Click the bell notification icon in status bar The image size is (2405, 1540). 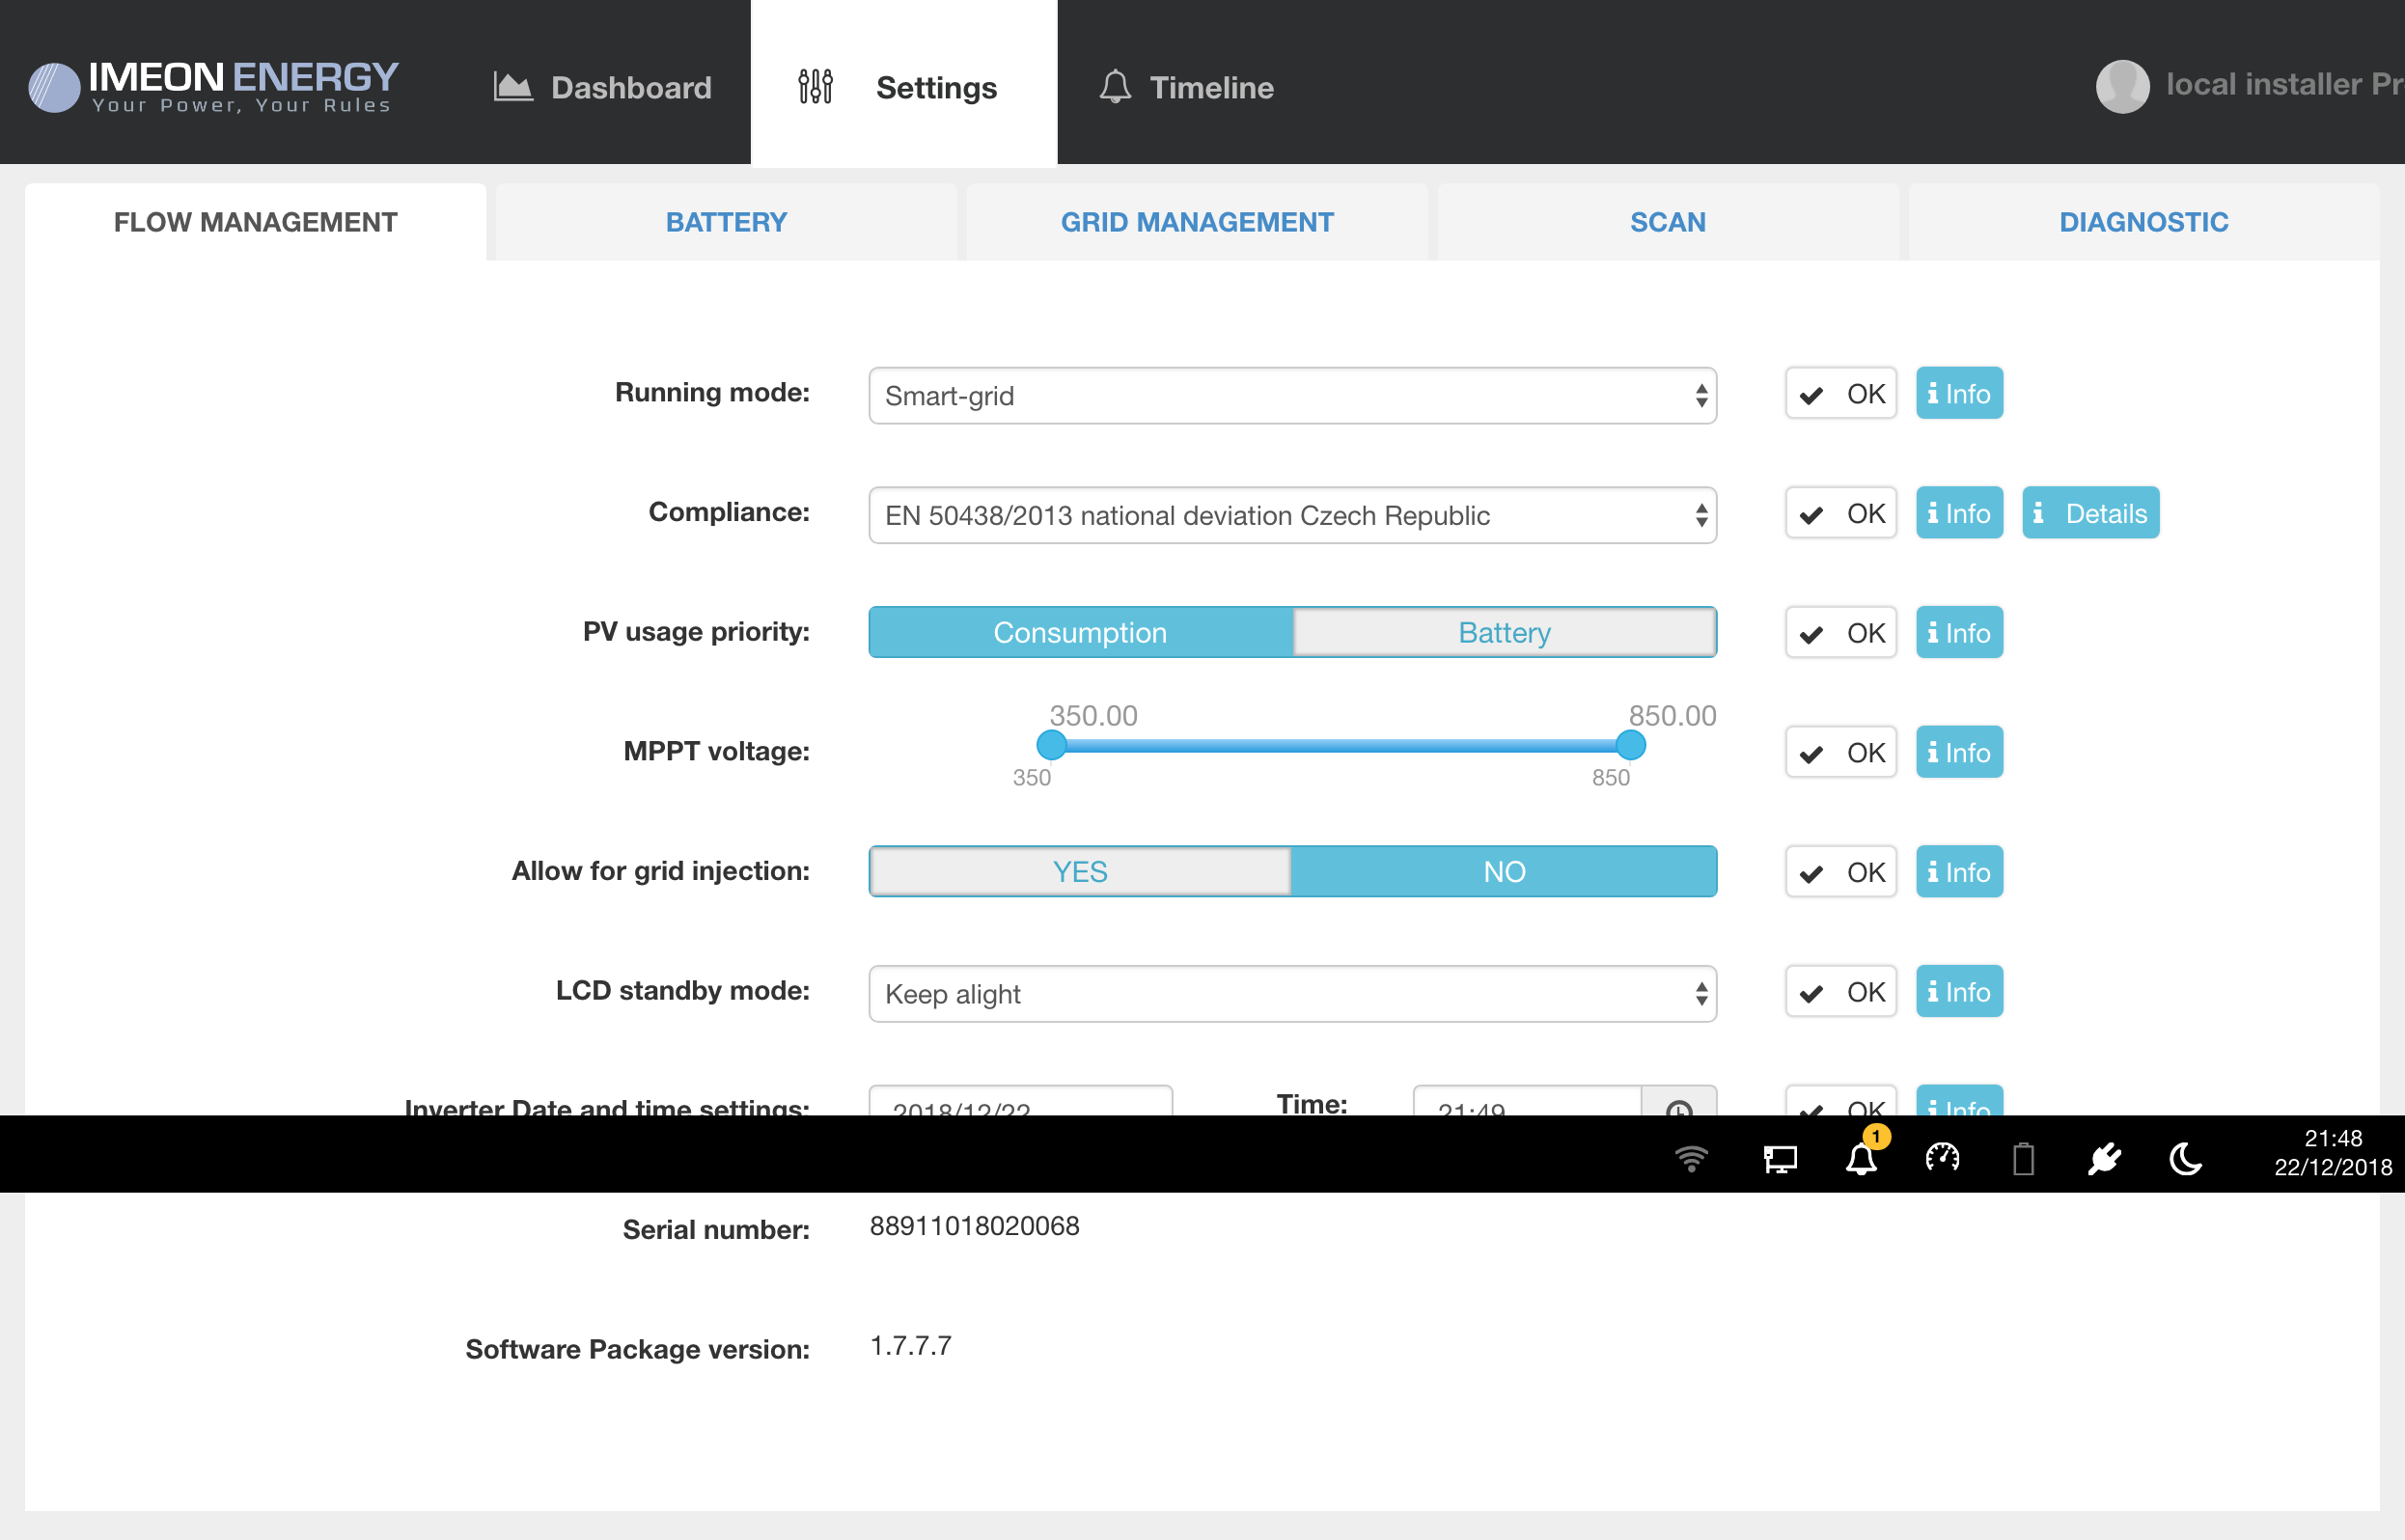point(1861,1159)
